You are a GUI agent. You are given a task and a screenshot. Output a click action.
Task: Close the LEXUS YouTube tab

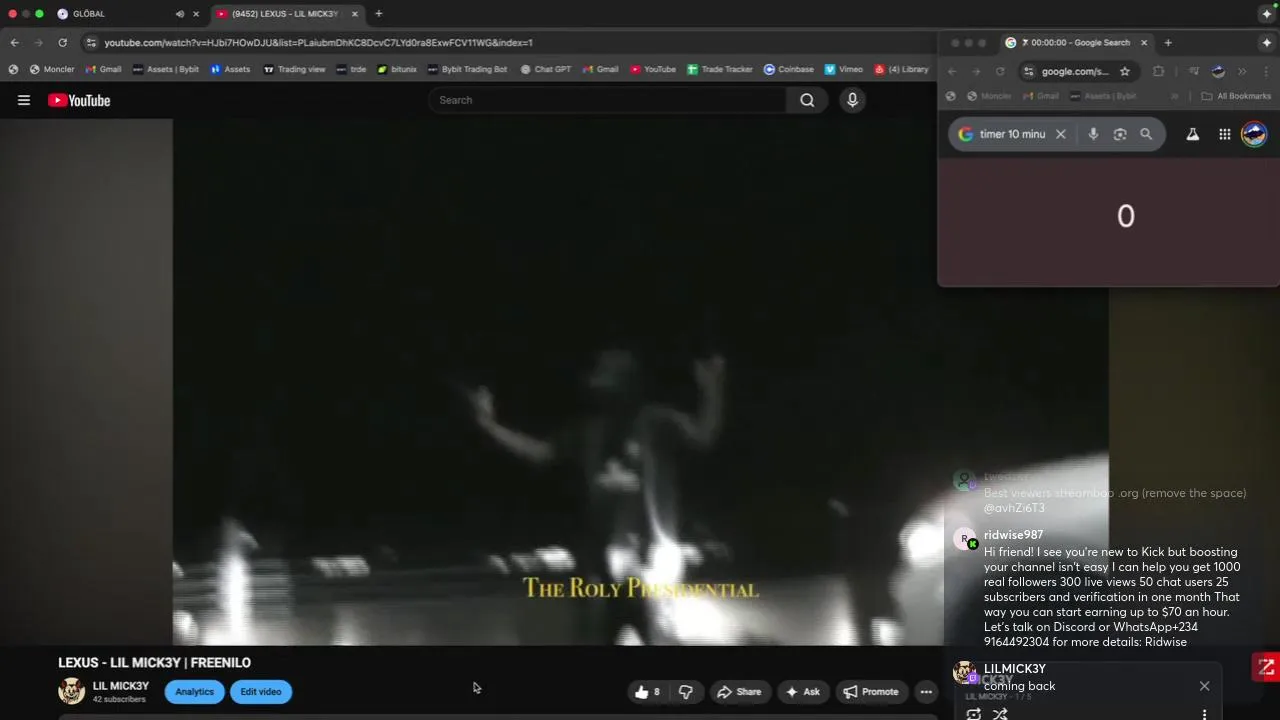[x=354, y=14]
